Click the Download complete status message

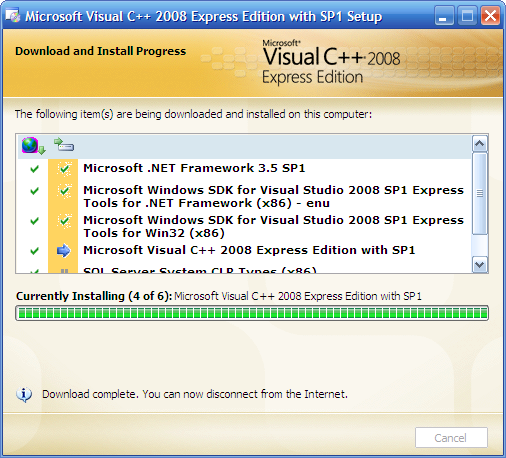pos(195,394)
